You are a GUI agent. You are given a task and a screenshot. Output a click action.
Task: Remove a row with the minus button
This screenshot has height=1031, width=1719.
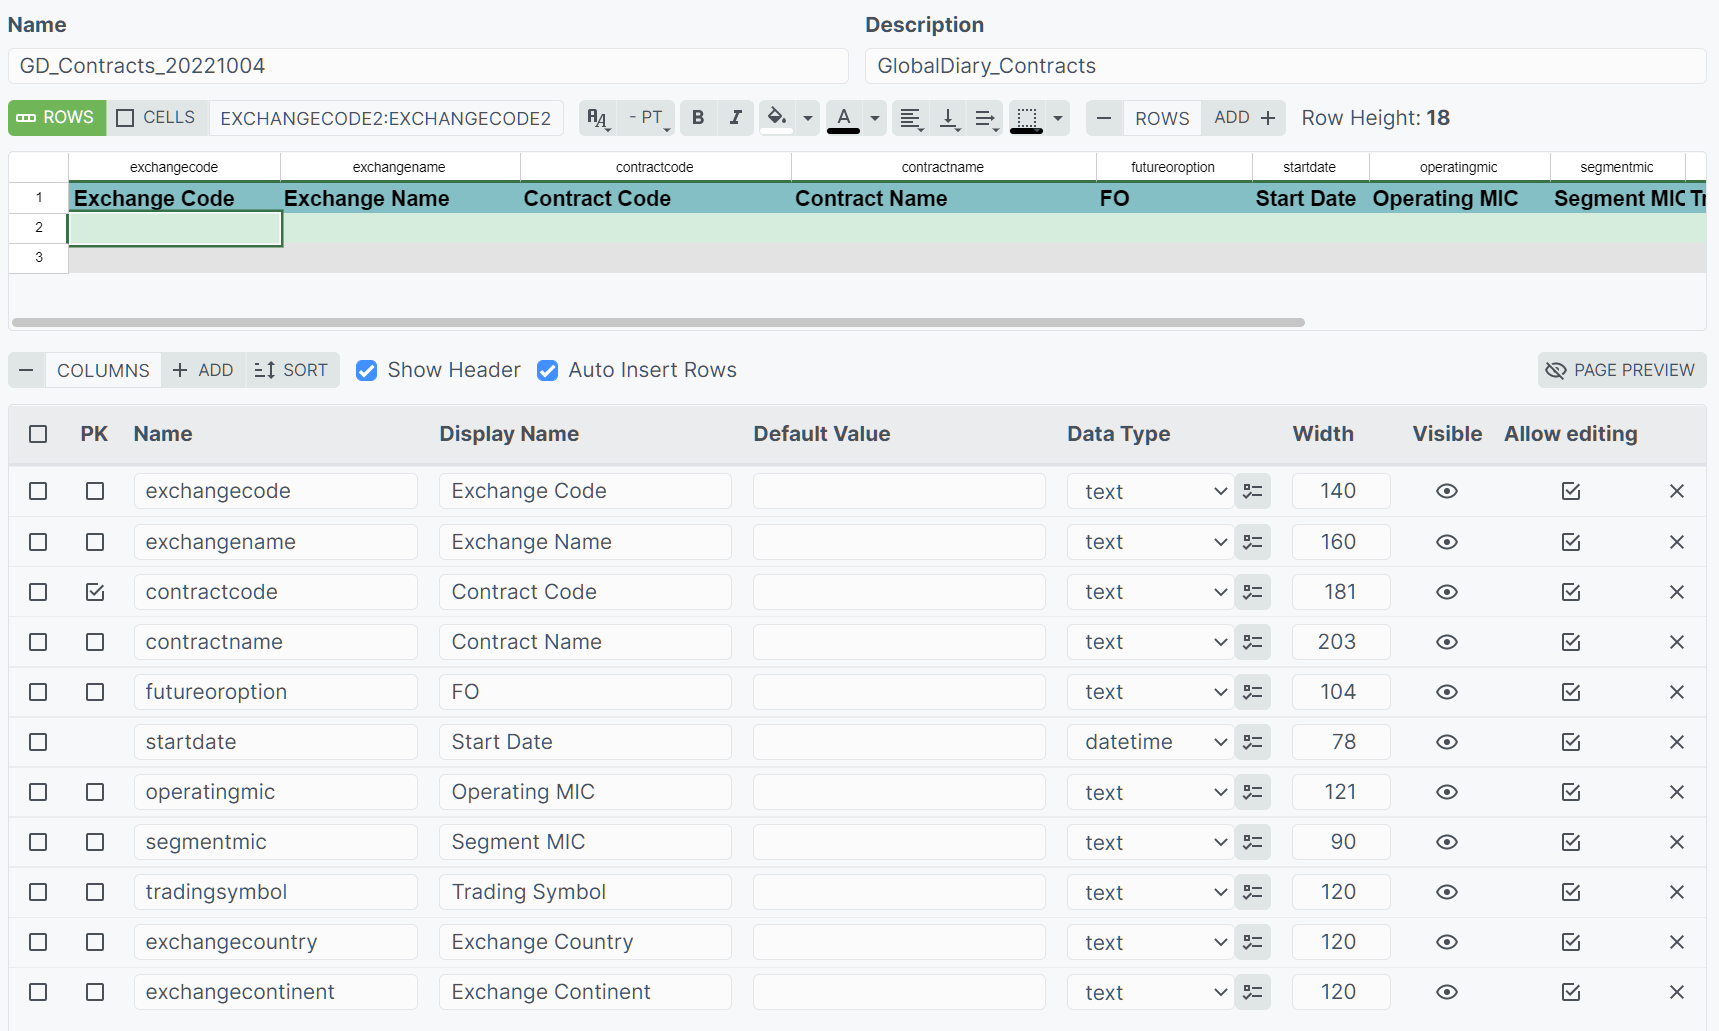(x=1104, y=118)
